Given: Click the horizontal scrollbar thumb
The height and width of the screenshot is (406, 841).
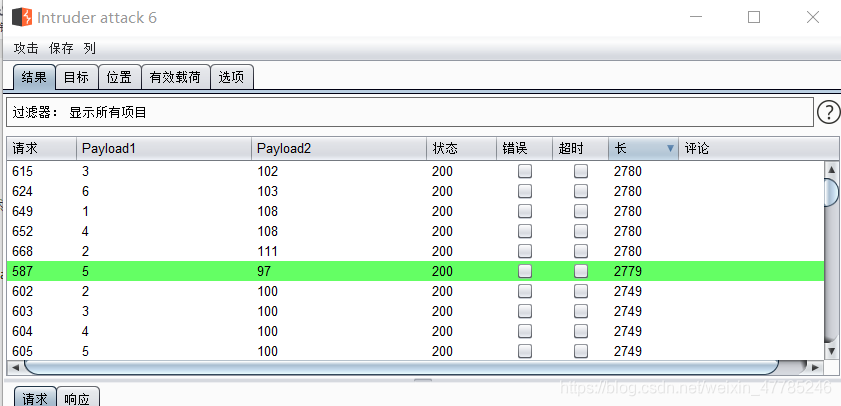Looking at the screenshot, I should click(401, 367).
